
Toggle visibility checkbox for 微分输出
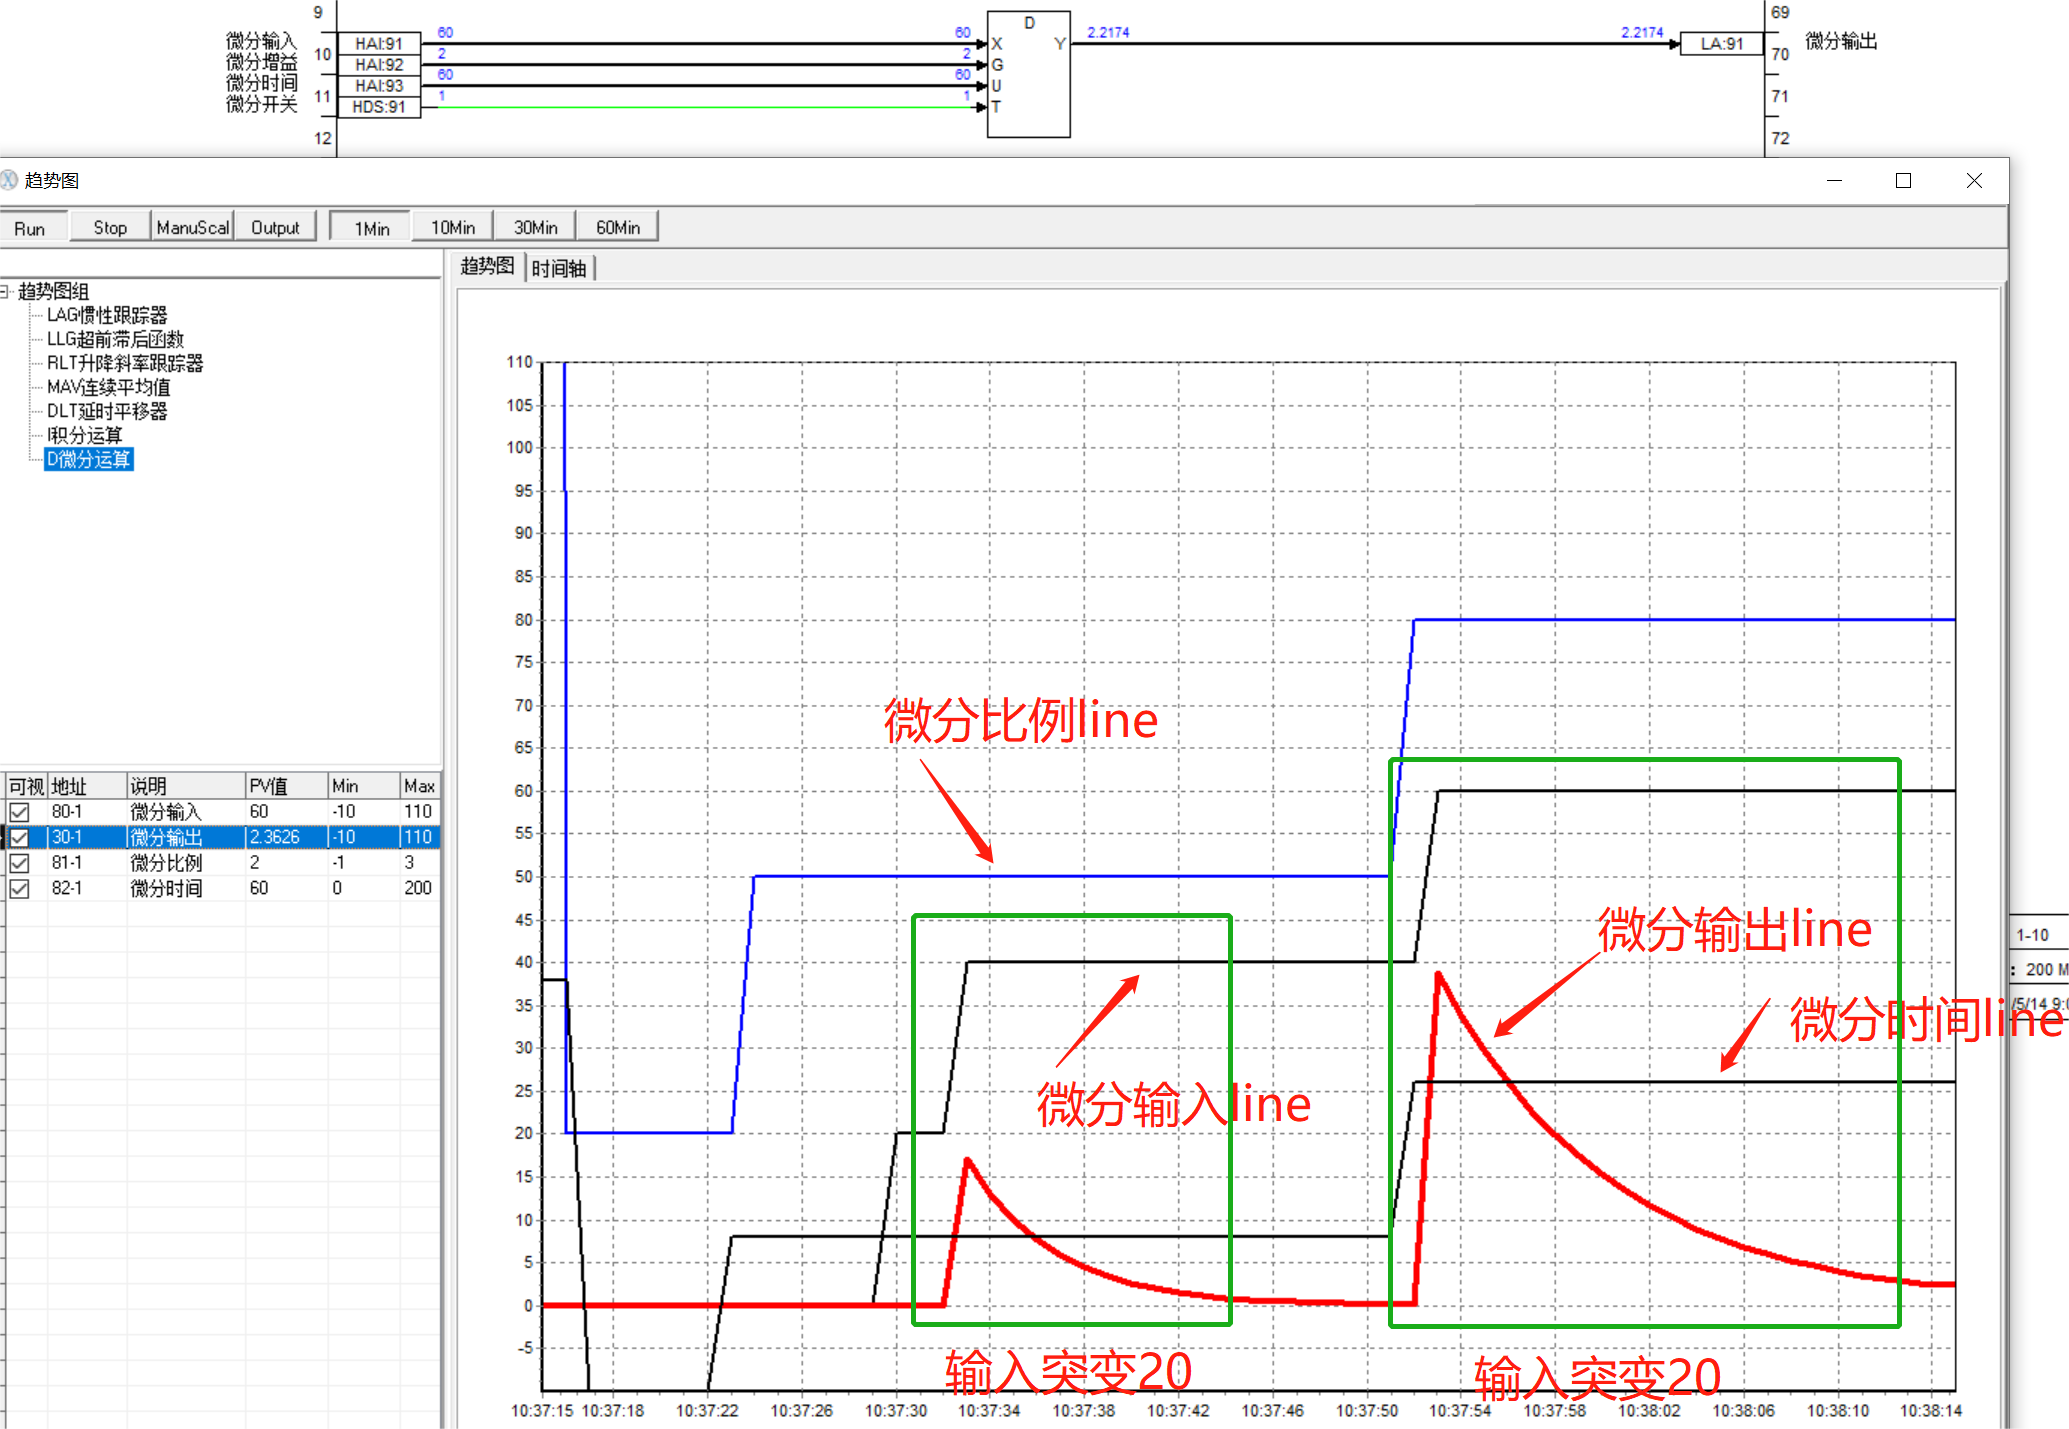19,837
